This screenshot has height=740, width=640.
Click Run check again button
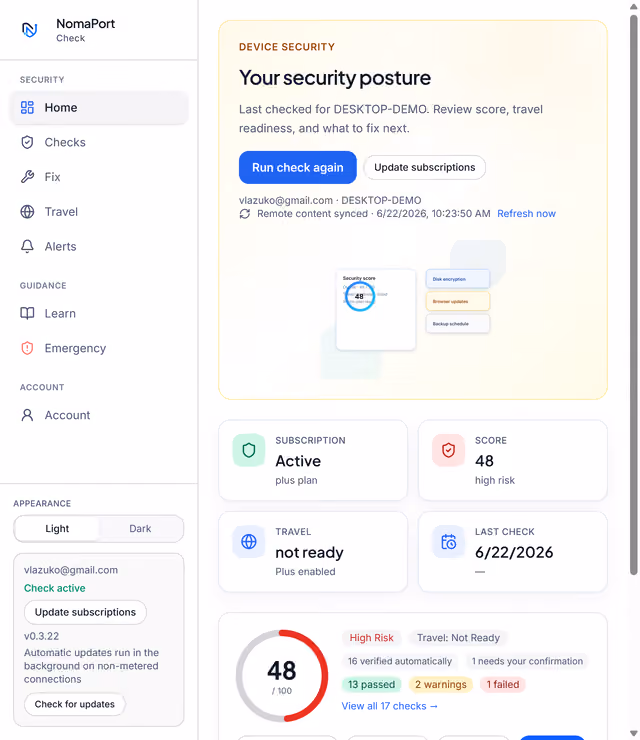[x=297, y=168]
